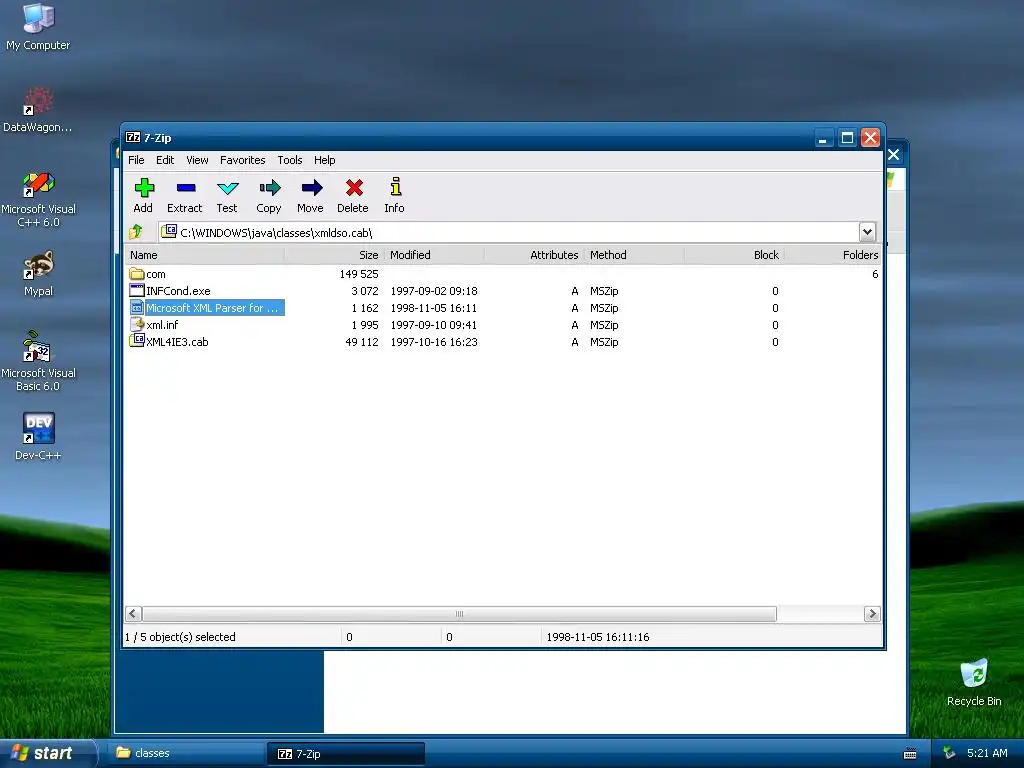This screenshot has height=768, width=1024.
Task: Open the Favorites menu
Action: (x=242, y=160)
